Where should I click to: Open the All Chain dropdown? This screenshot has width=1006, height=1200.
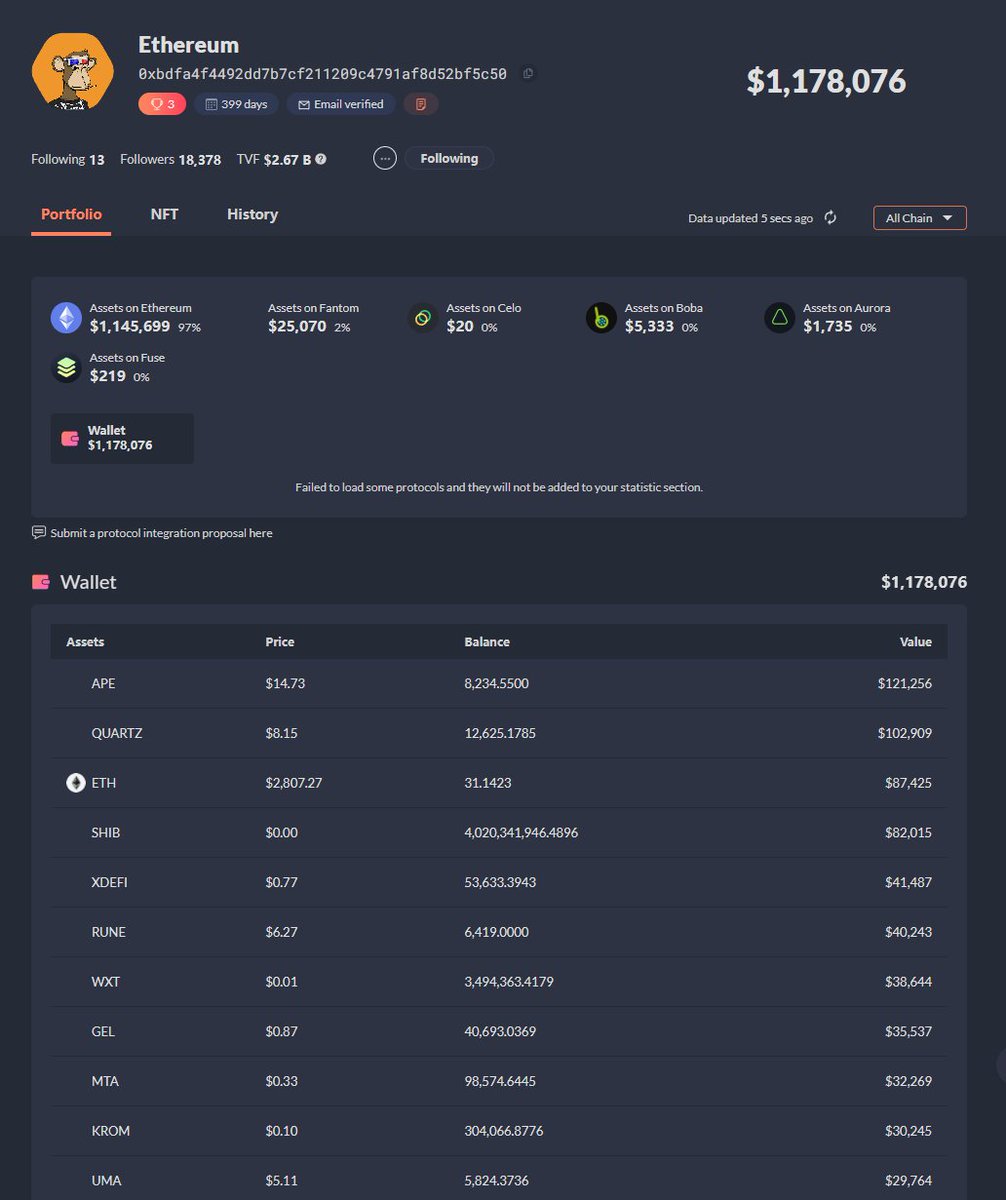[920, 217]
